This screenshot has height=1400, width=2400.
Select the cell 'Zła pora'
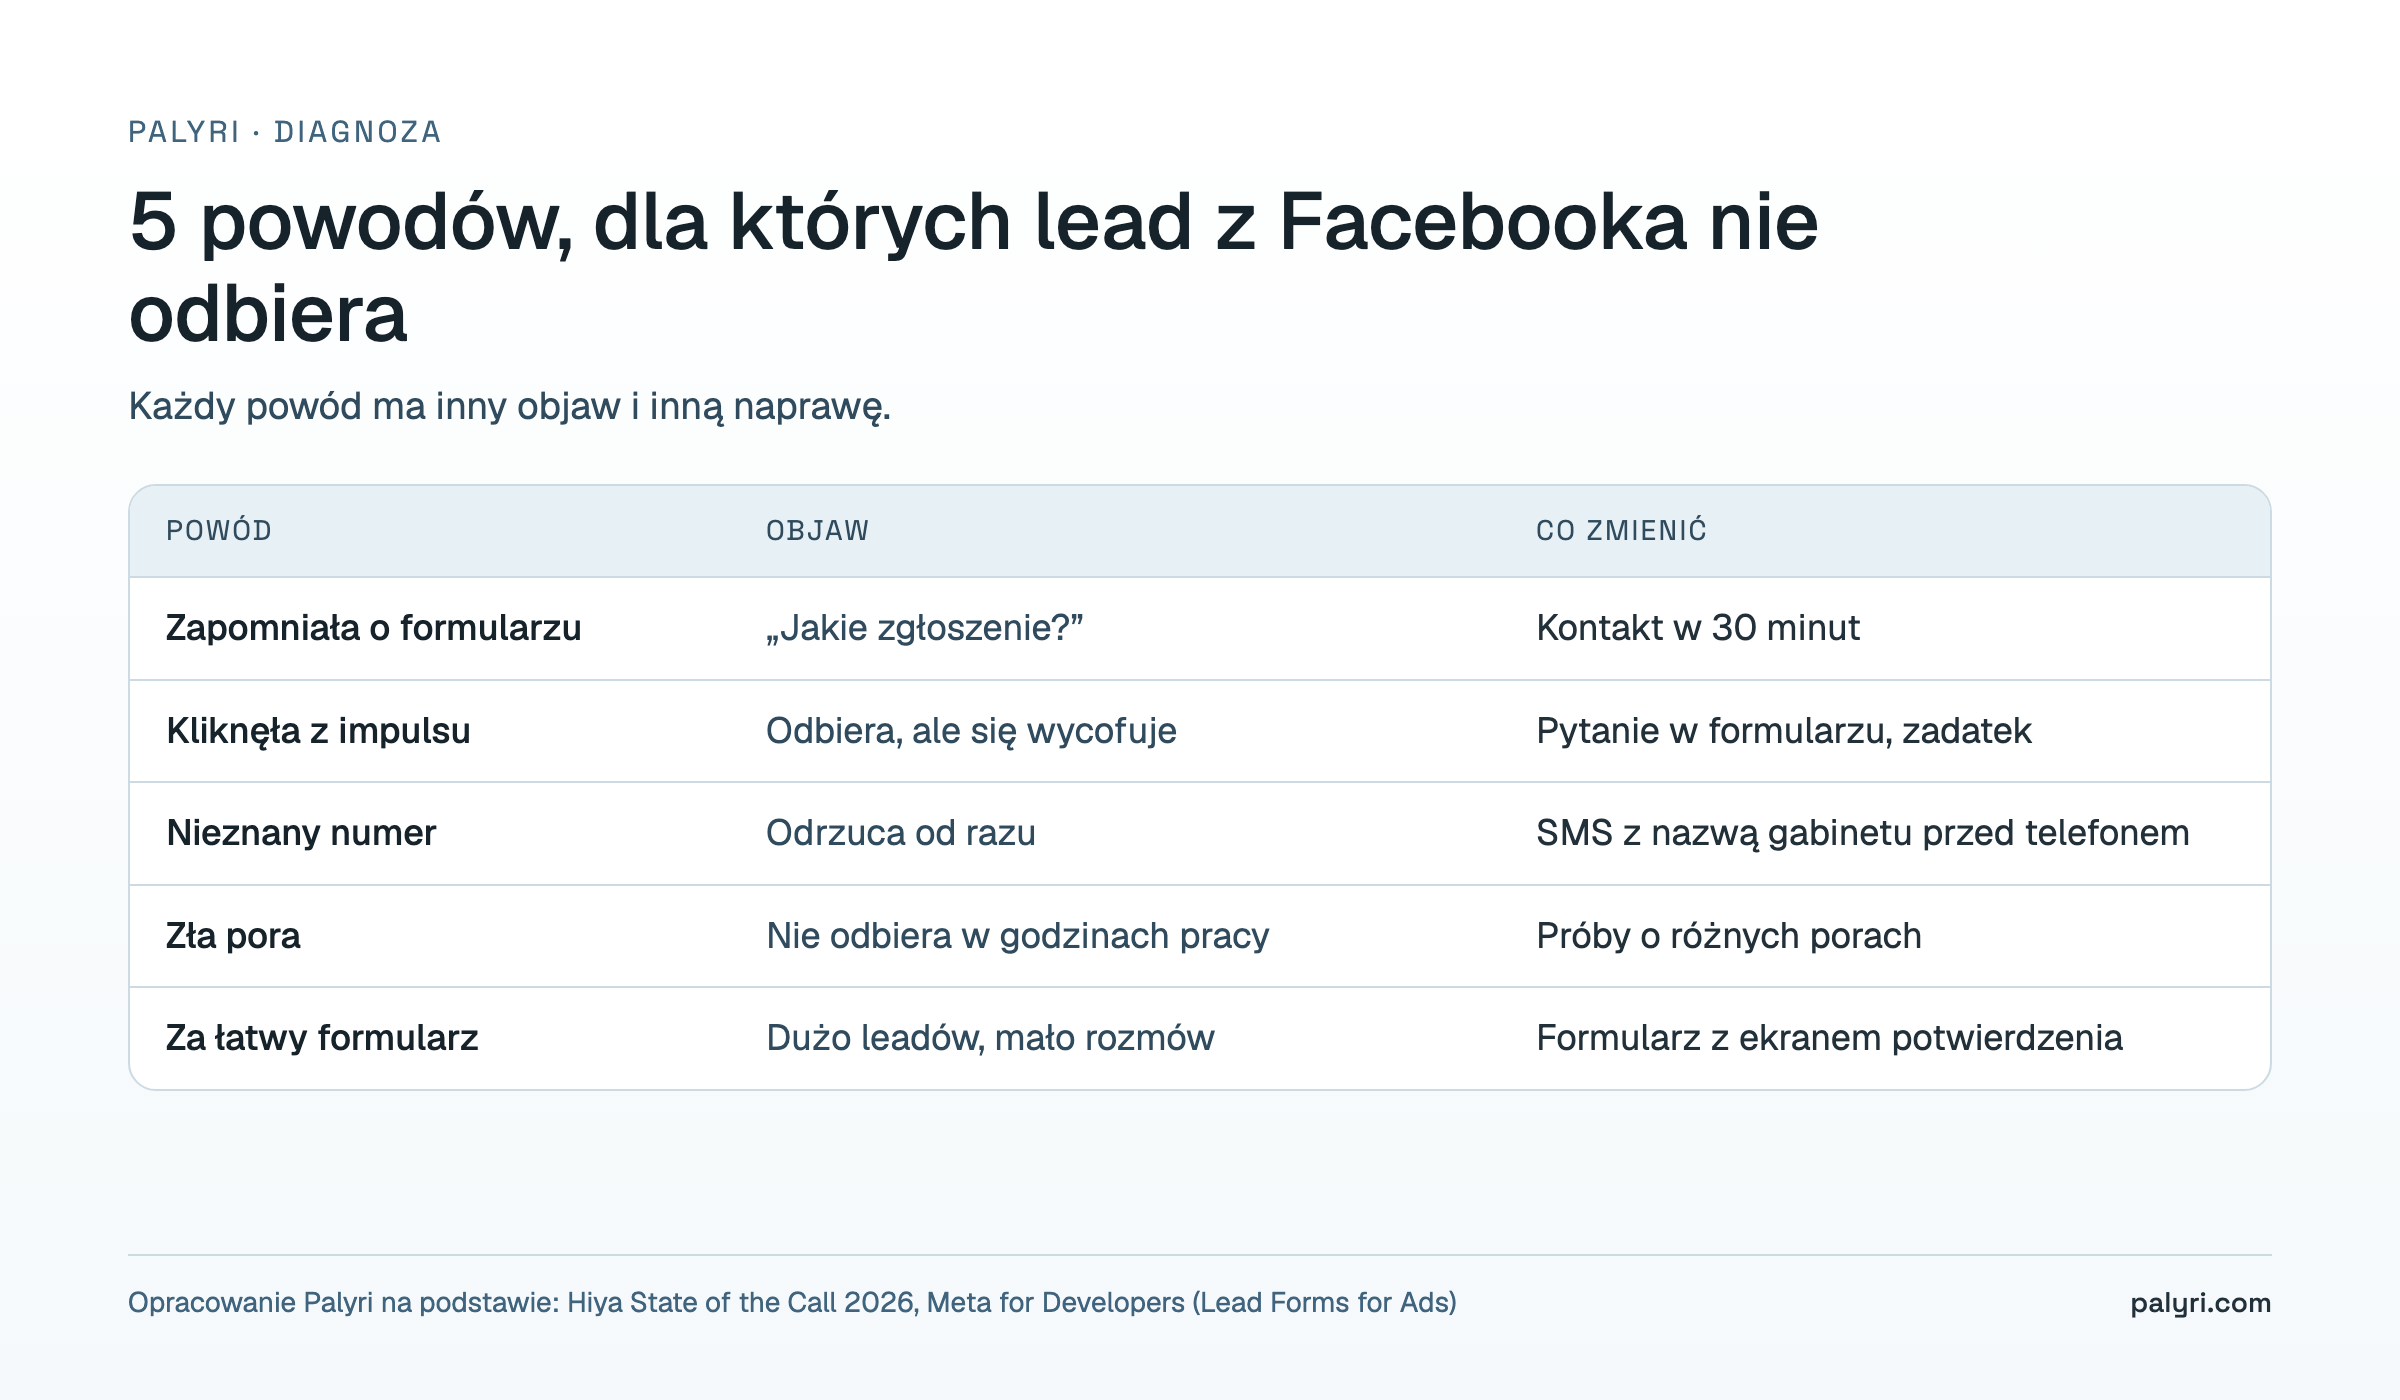tap(233, 936)
